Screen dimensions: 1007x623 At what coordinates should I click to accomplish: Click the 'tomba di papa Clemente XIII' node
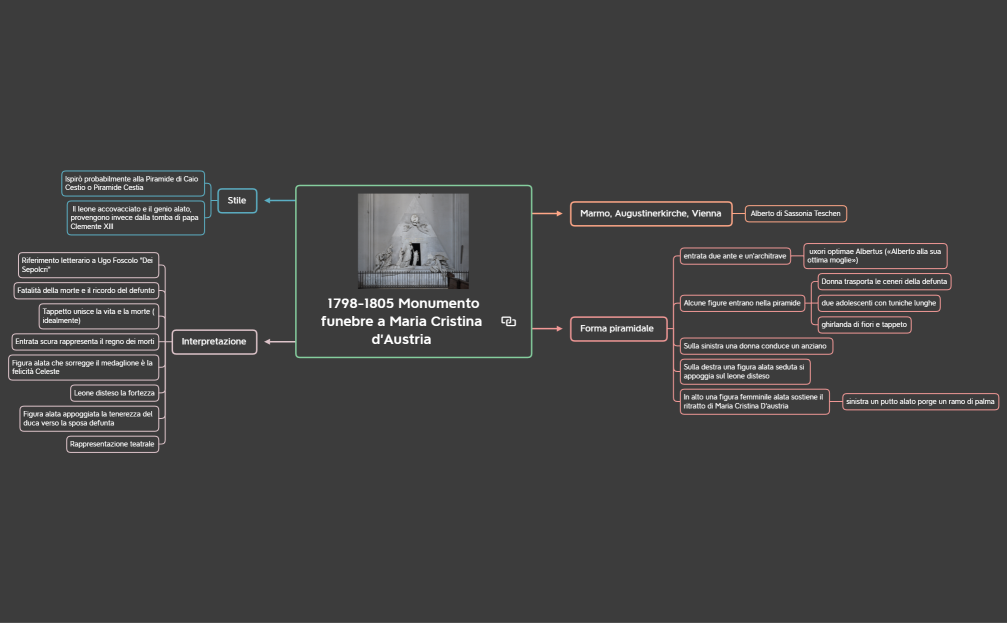pos(135,218)
